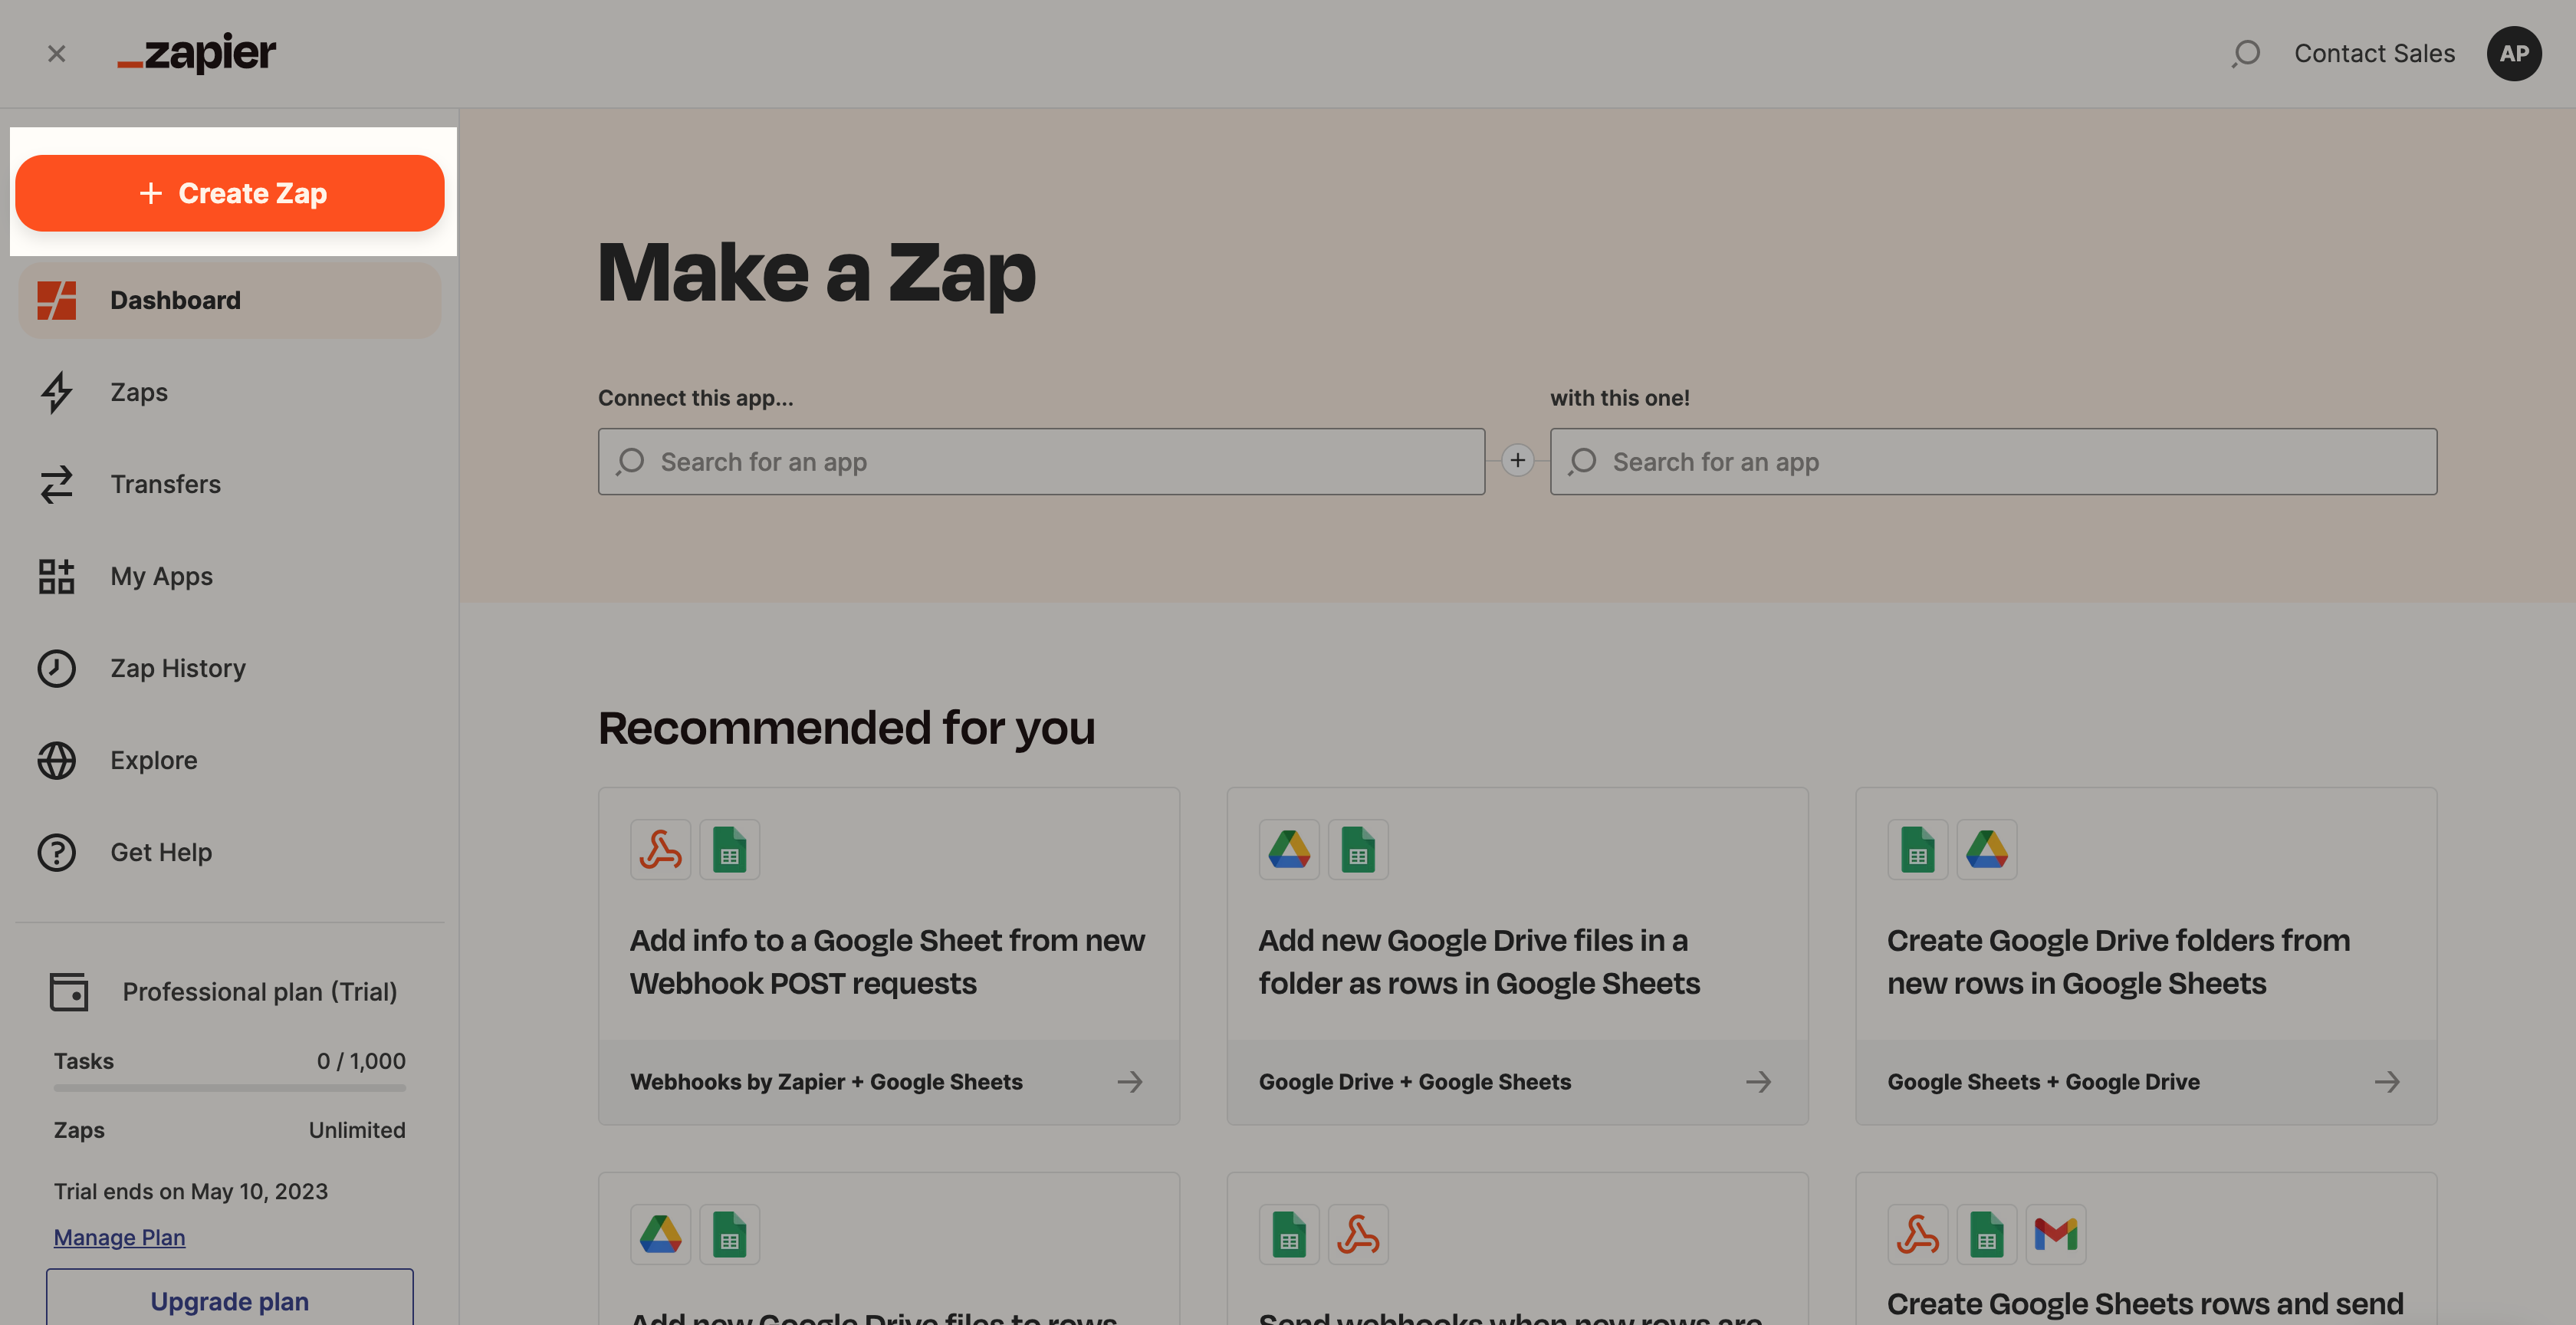The height and width of the screenshot is (1325, 2576).
Task: Open 'Add info to a Google Sheet' card
Action: 889,956
